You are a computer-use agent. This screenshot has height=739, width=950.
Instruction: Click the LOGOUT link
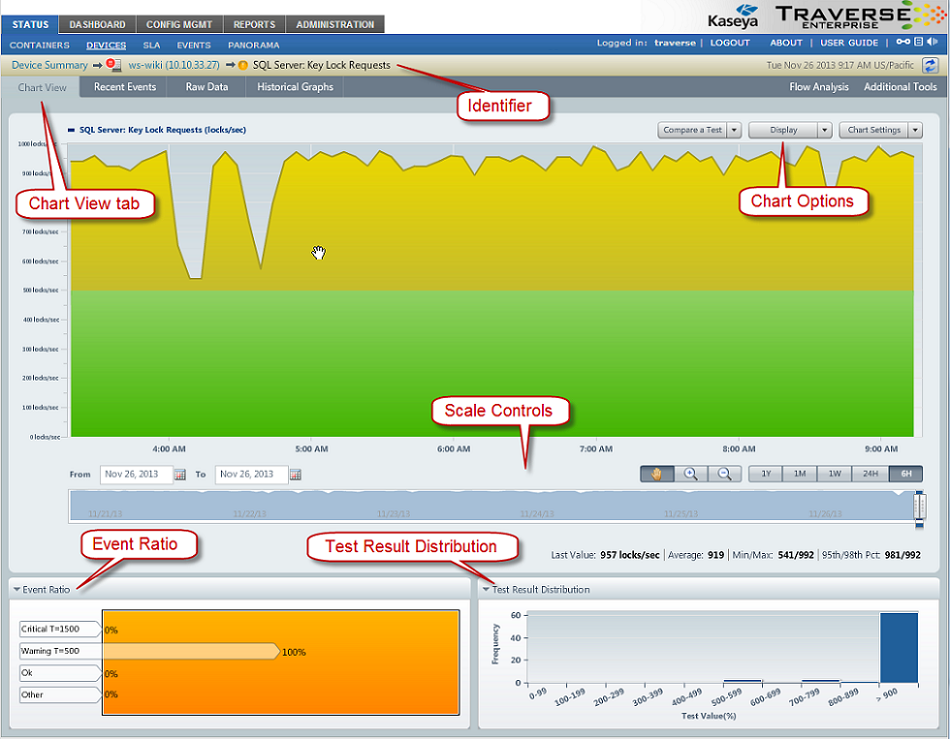click(x=730, y=43)
